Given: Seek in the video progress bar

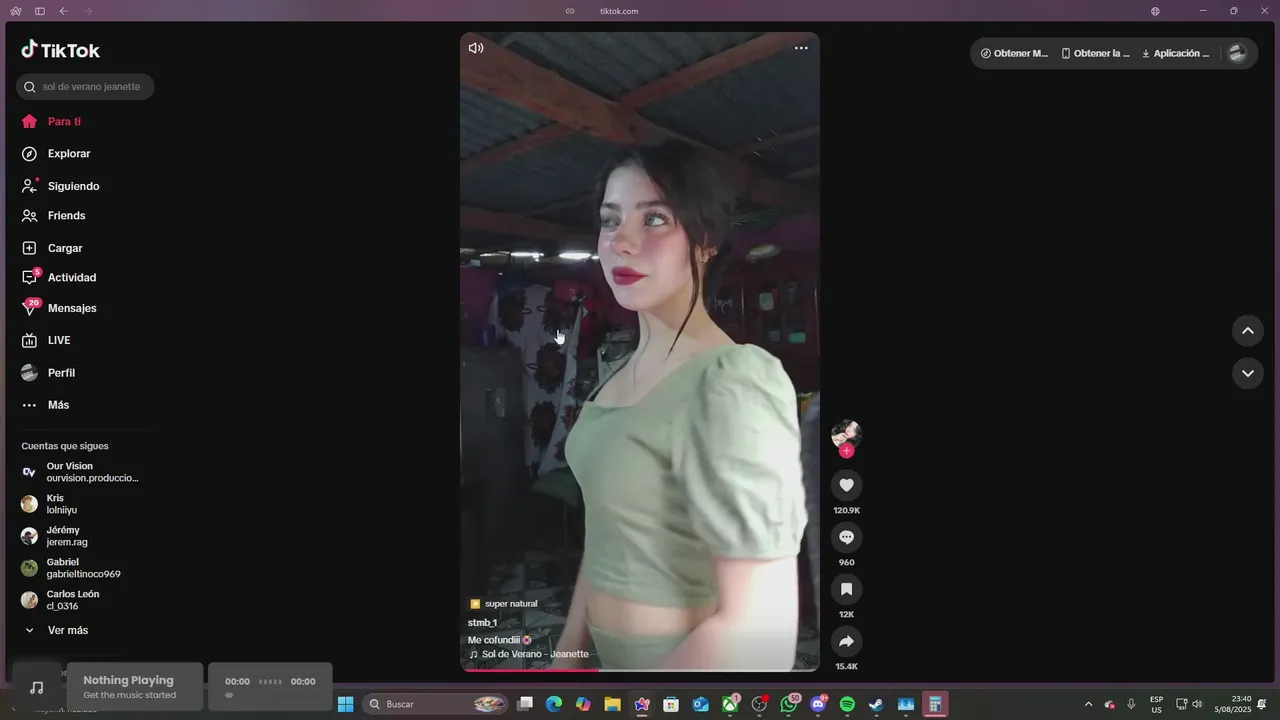Looking at the screenshot, I should 640,670.
